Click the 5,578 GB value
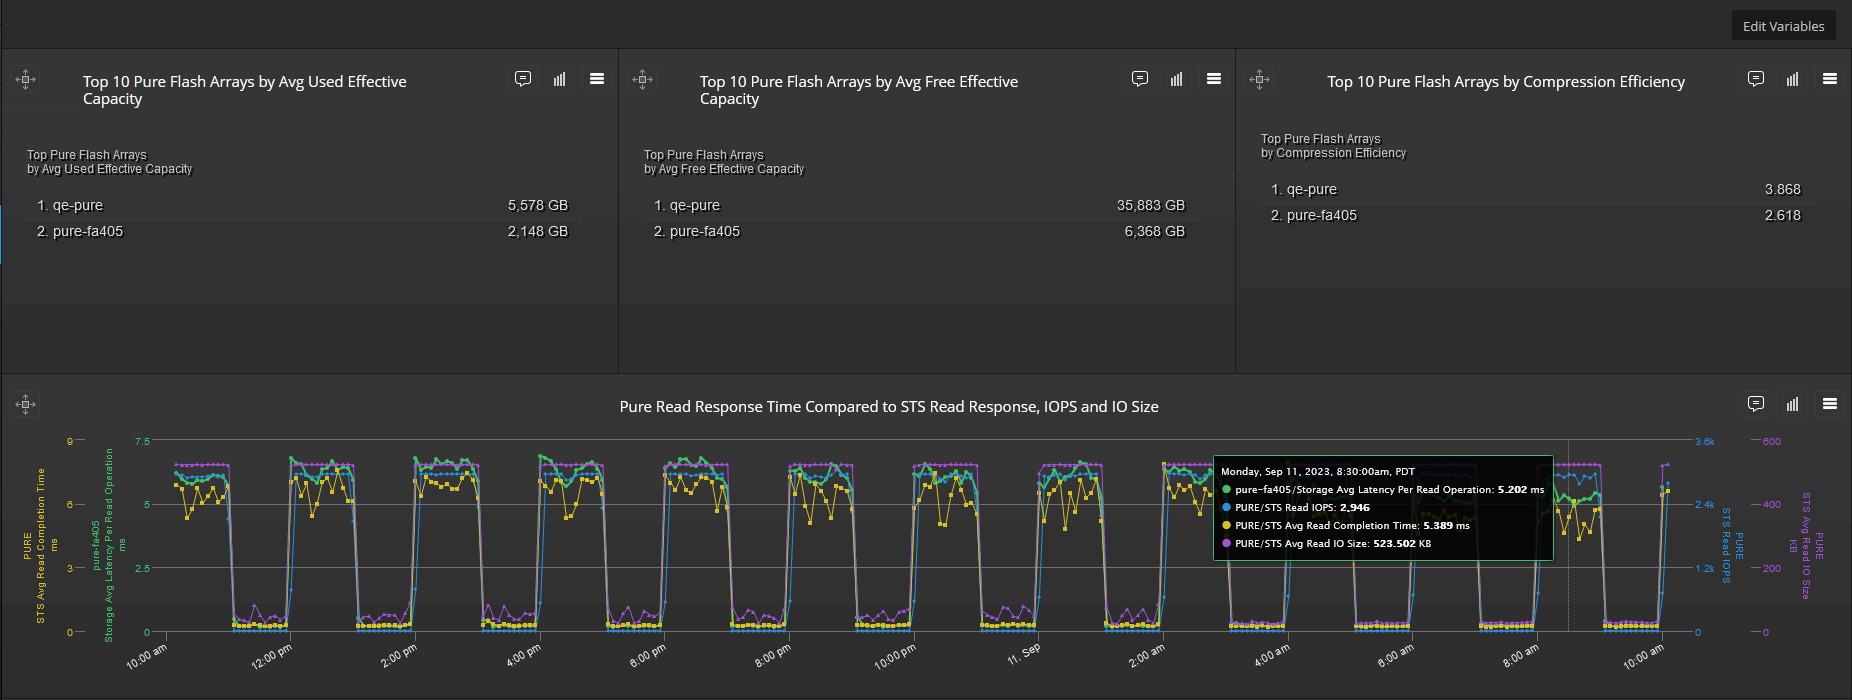 tap(538, 205)
